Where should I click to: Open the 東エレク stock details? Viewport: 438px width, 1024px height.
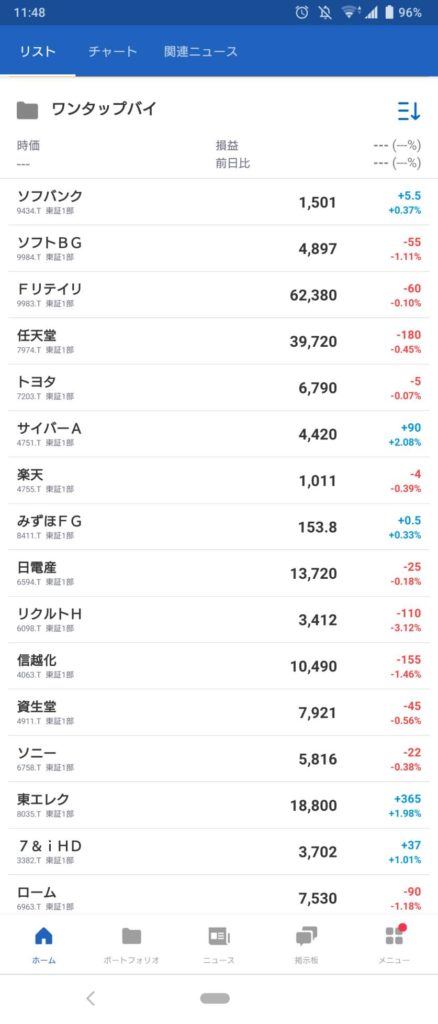(x=219, y=805)
